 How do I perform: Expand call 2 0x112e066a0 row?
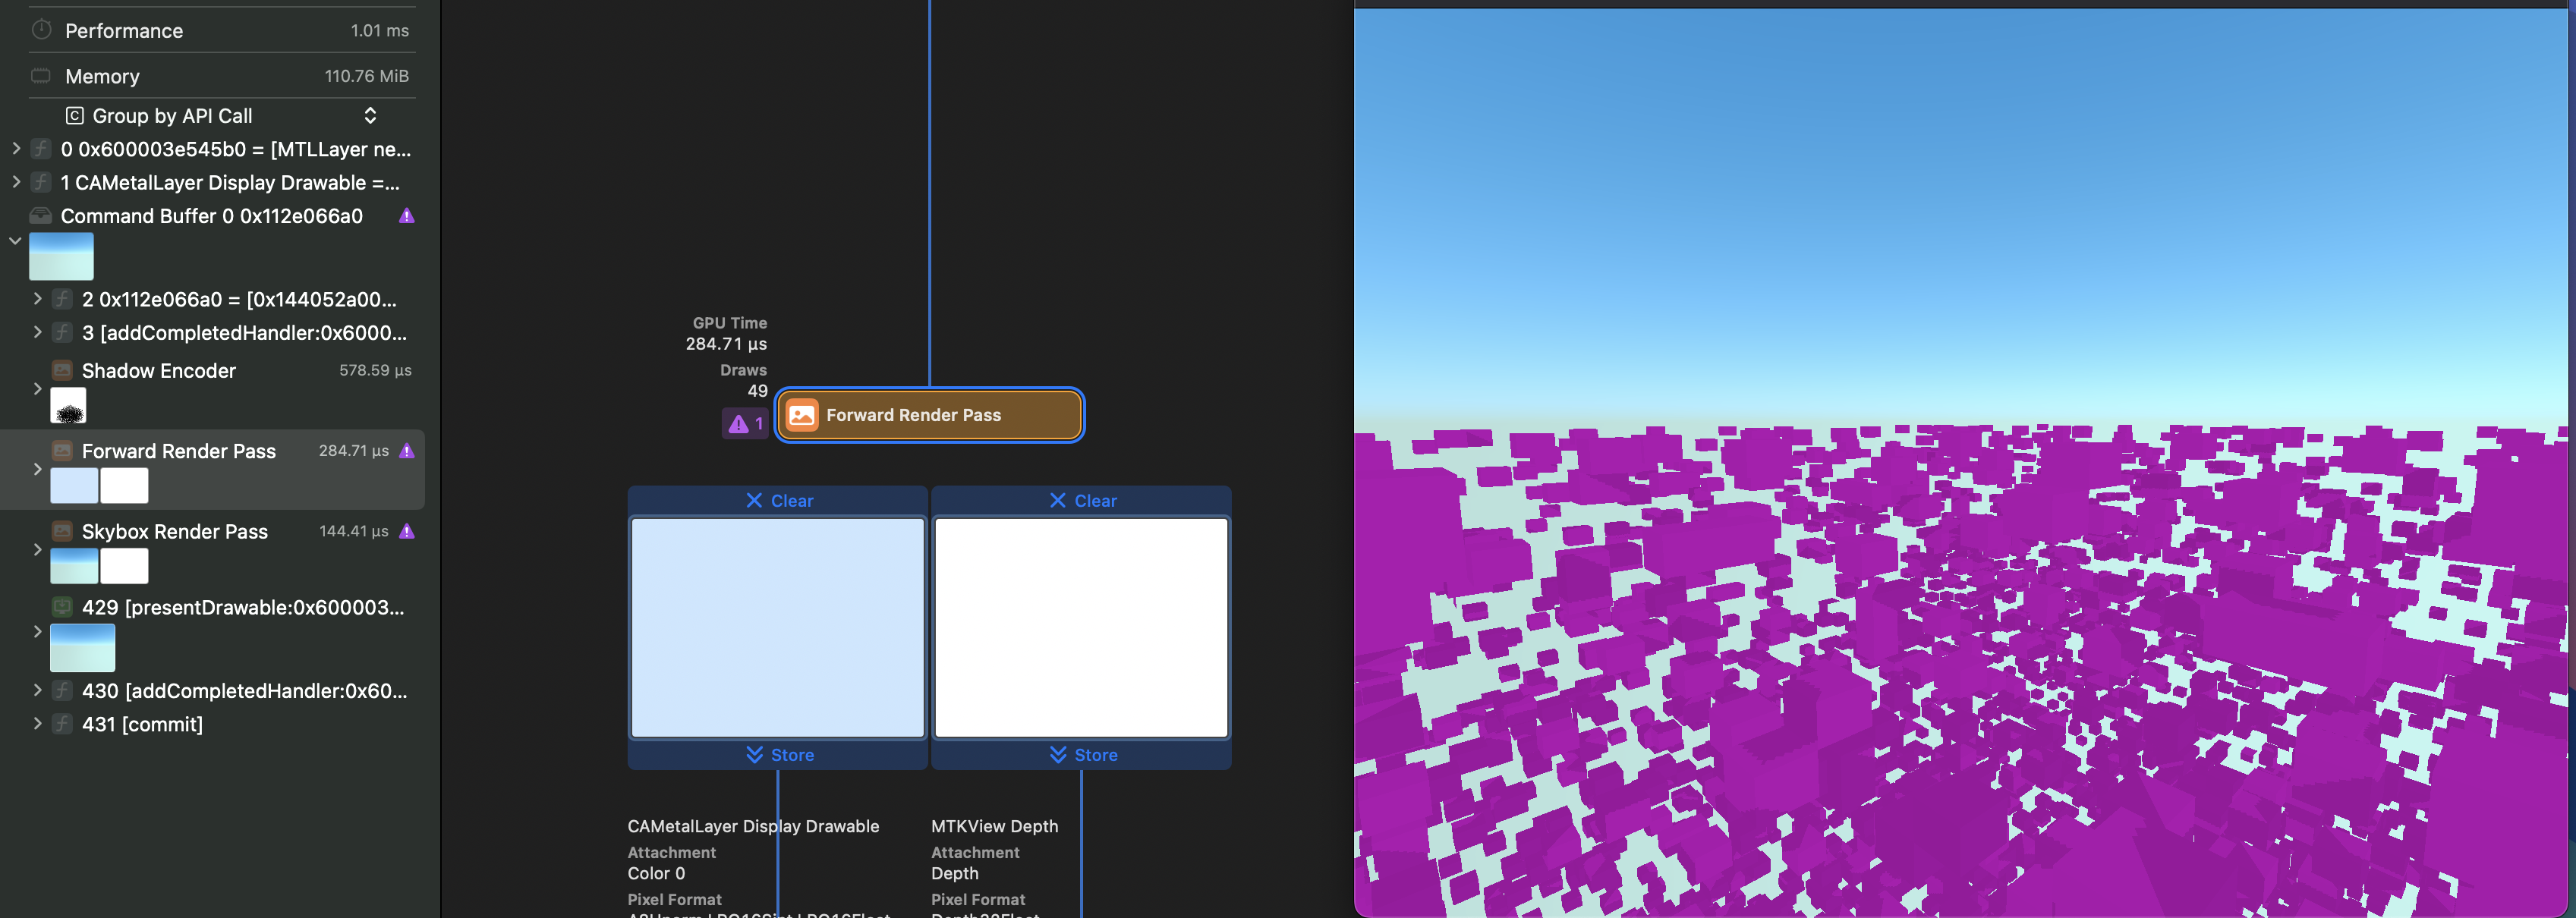(x=37, y=299)
